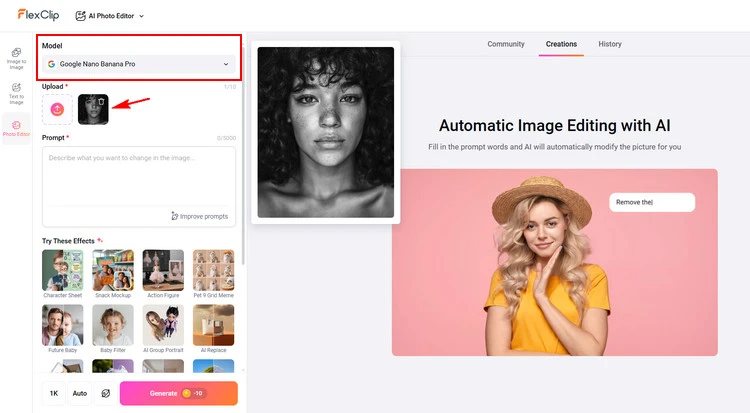Viewport: 750px width, 413px height.
Task: Delete the uploaded photo with trash icon
Action: point(101,101)
